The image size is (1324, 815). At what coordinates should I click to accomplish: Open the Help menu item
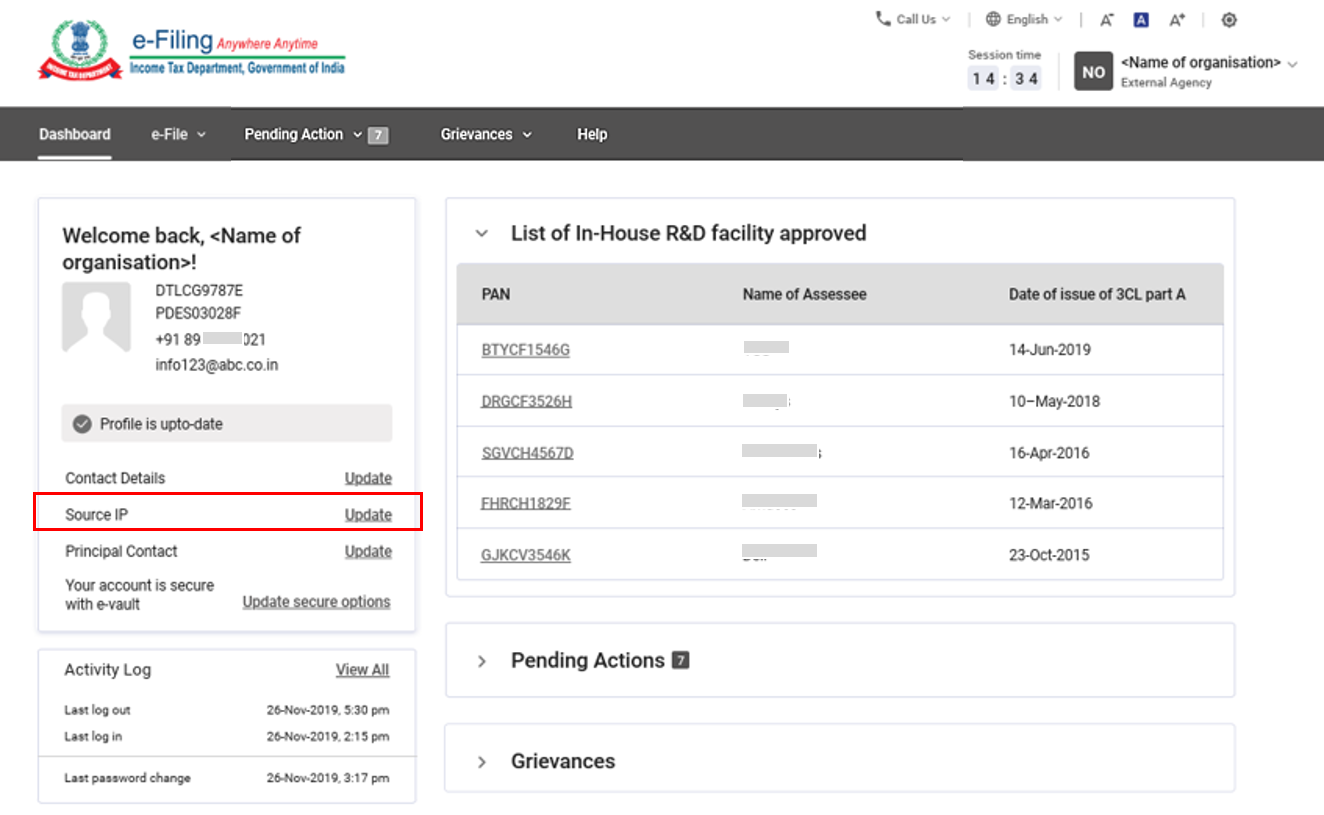(x=591, y=134)
